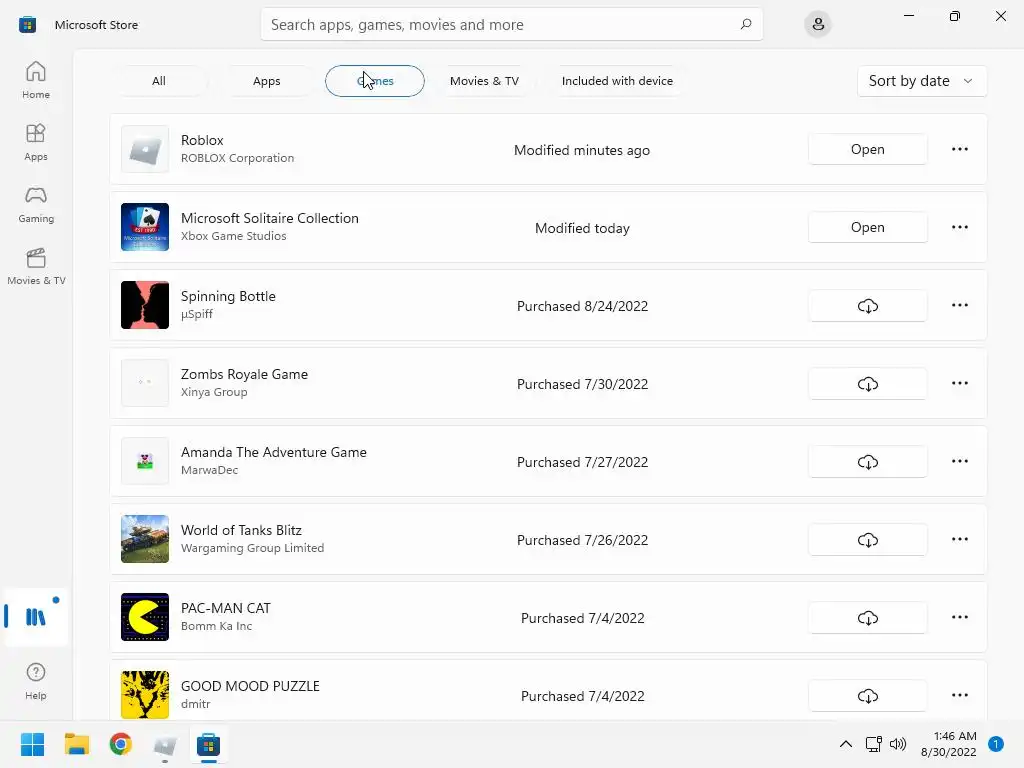Open the user account profile icon

pos(818,24)
